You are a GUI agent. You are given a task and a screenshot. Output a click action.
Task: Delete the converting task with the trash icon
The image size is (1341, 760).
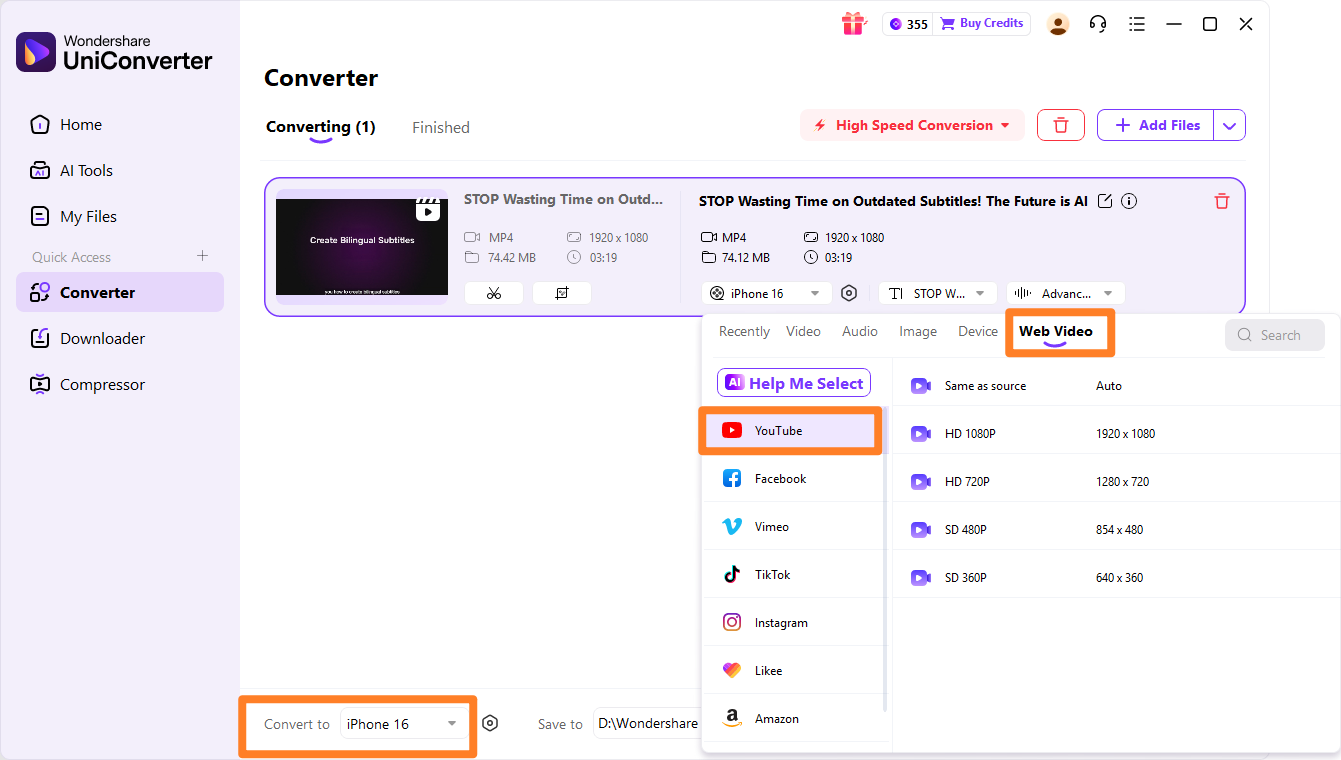click(1221, 201)
